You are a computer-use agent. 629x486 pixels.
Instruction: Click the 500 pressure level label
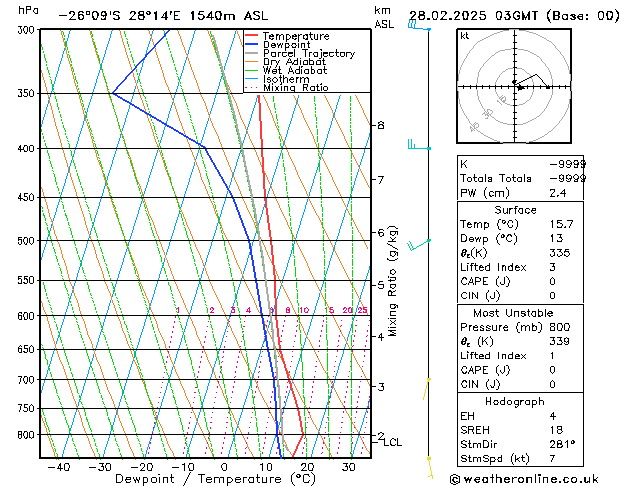point(28,241)
